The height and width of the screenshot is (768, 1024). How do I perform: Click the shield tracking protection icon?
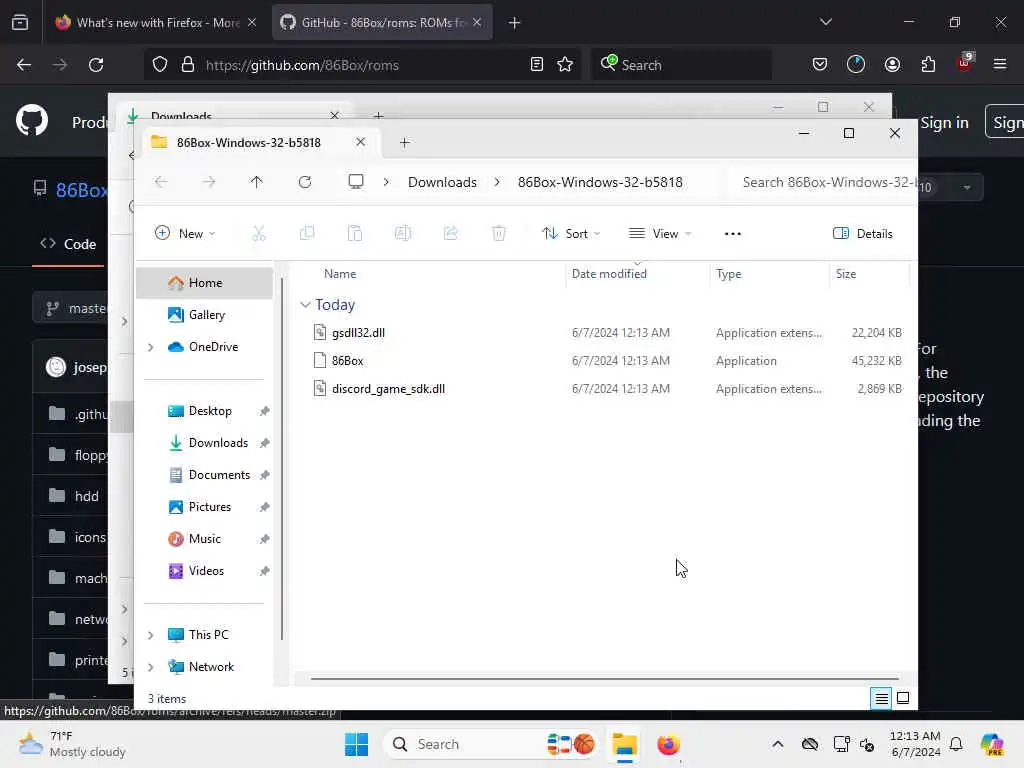pyautogui.click(x=160, y=64)
